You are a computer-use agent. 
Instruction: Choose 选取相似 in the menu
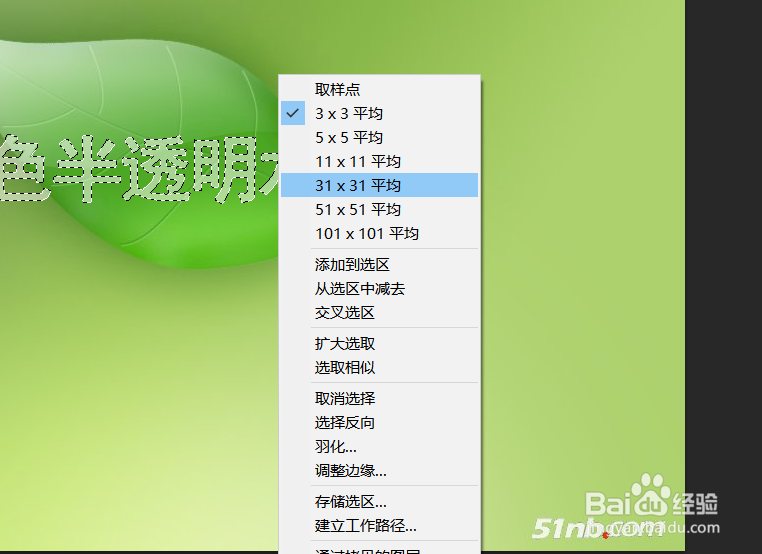(380, 367)
